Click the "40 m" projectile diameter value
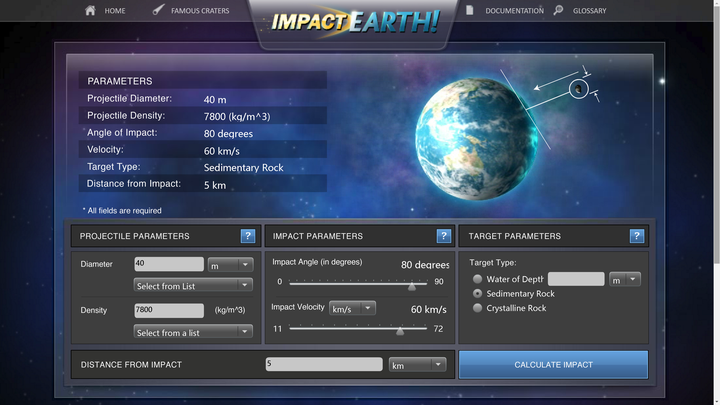This screenshot has height=405, width=720. [215, 100]
